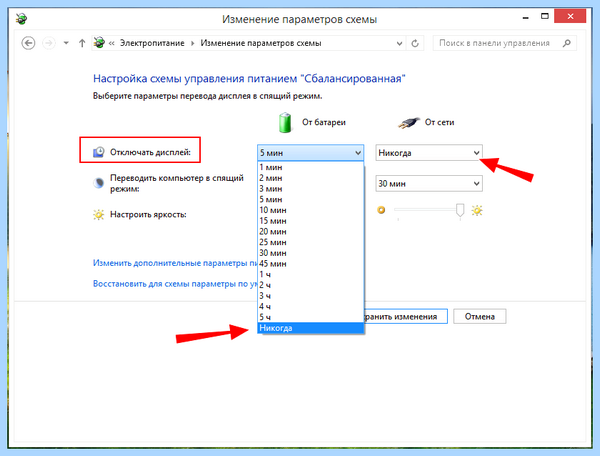Image resolution: width=600 pixels, height=456 pixels.
Task: Click the power plug icon От сети
Action: pyautogui.click(x=408, y=123)
